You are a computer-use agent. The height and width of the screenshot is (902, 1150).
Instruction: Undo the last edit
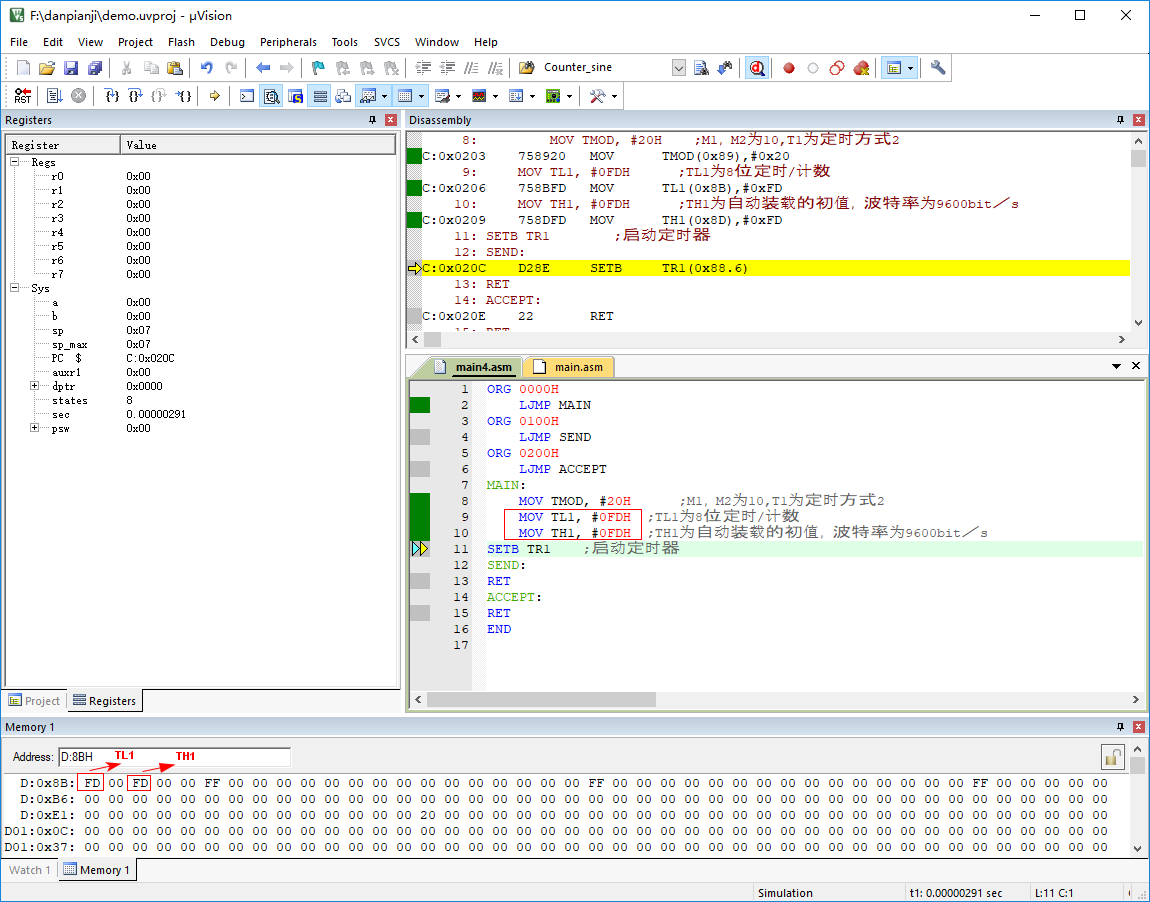(207, 68)
